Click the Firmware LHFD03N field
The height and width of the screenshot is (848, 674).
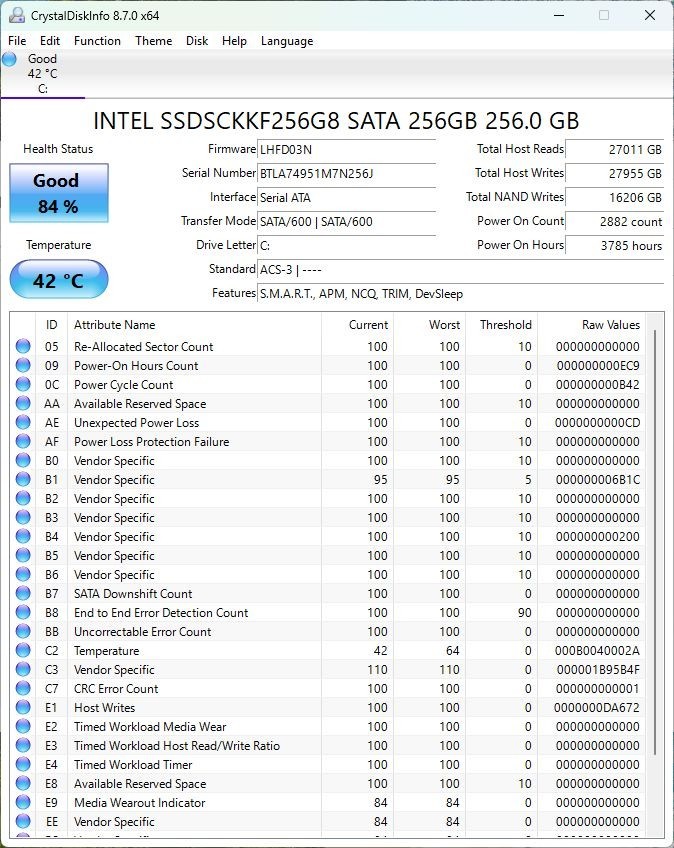click(346, 149)
